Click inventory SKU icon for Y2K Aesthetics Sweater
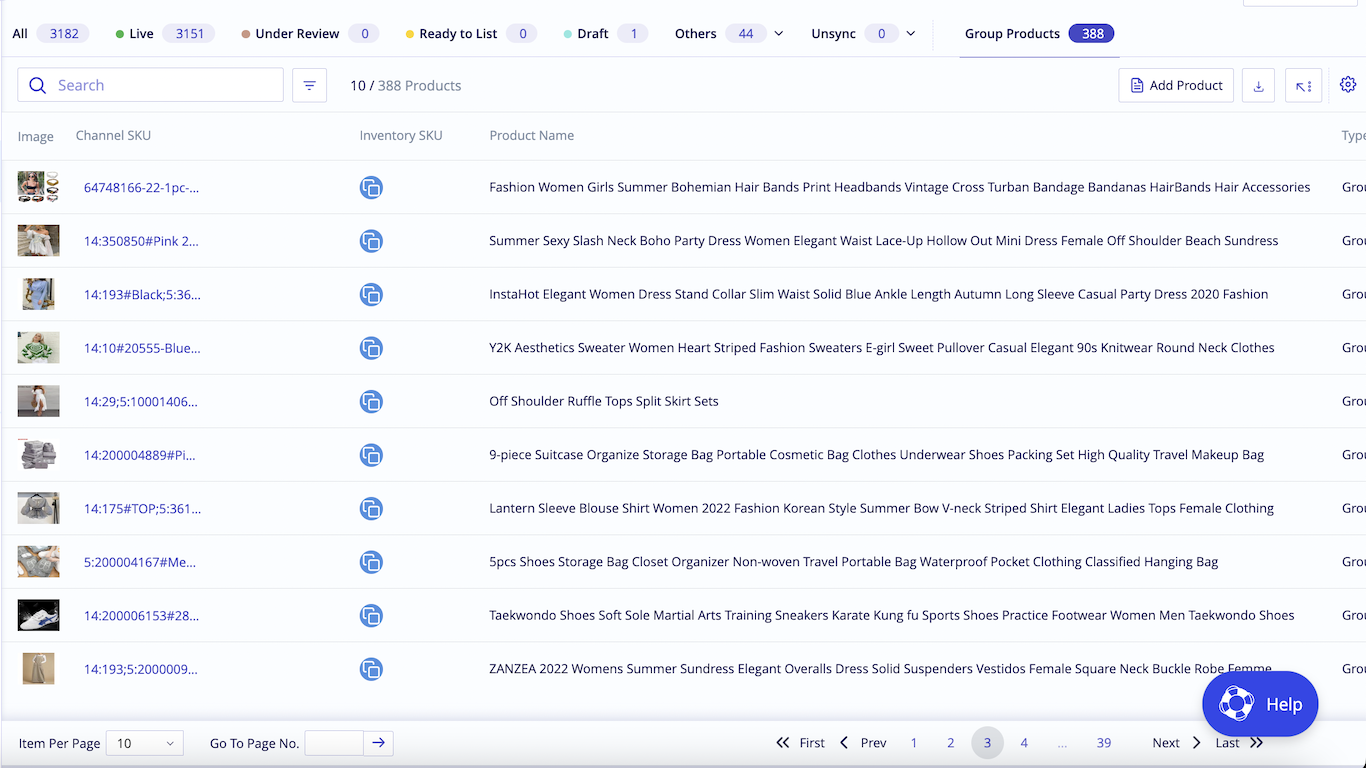1366x768 pixels. pyautogui.click(x=371, y=348)
